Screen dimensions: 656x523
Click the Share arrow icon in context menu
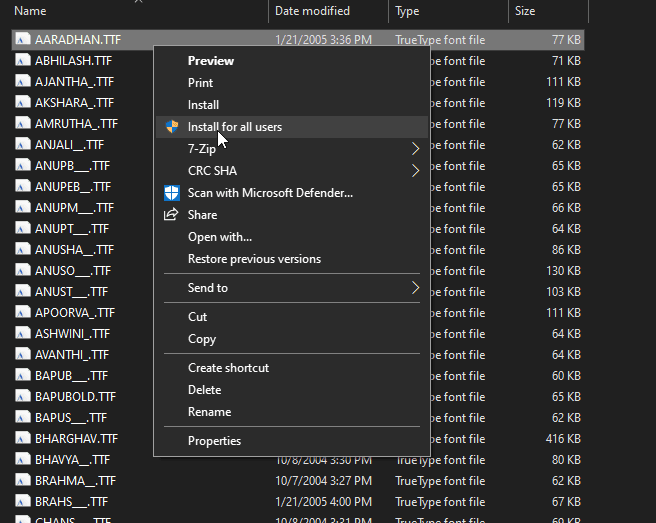pos(171,215)
